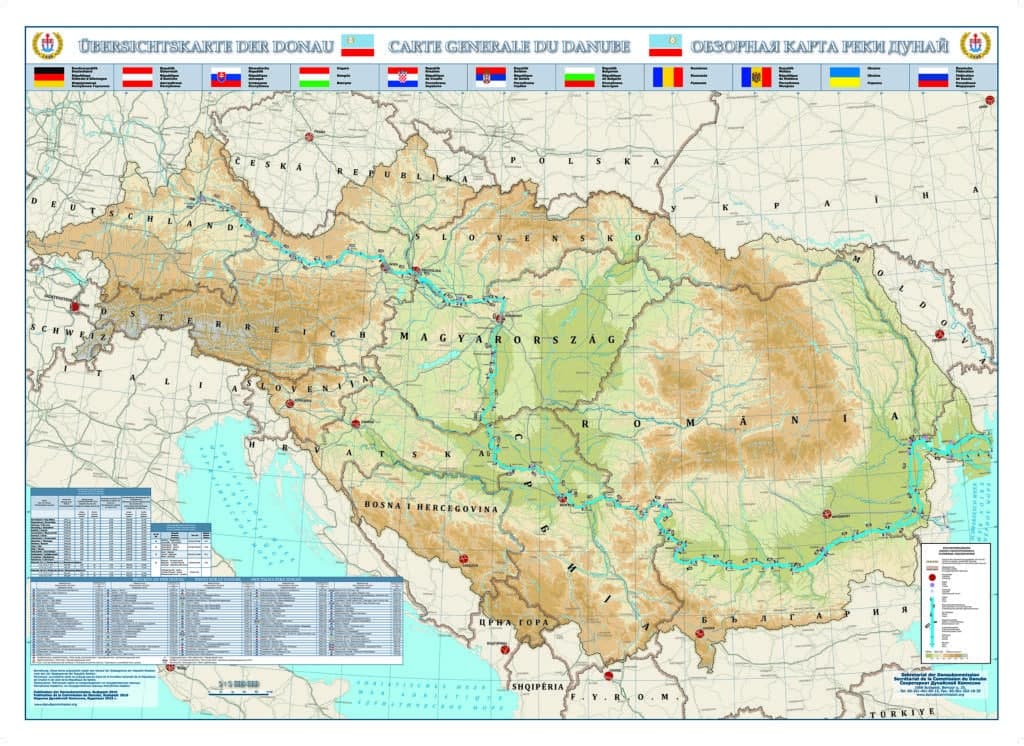
Task: Open the map legend box at right
Action: click(x=955, y=603)
